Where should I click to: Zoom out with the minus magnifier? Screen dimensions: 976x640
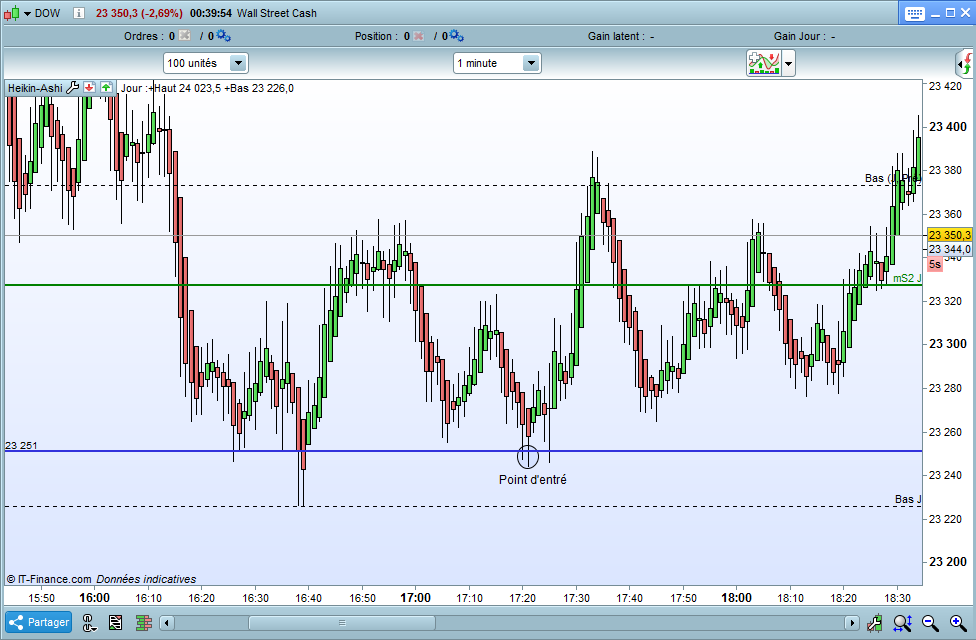pyautogui.click(x=931, y=622)
